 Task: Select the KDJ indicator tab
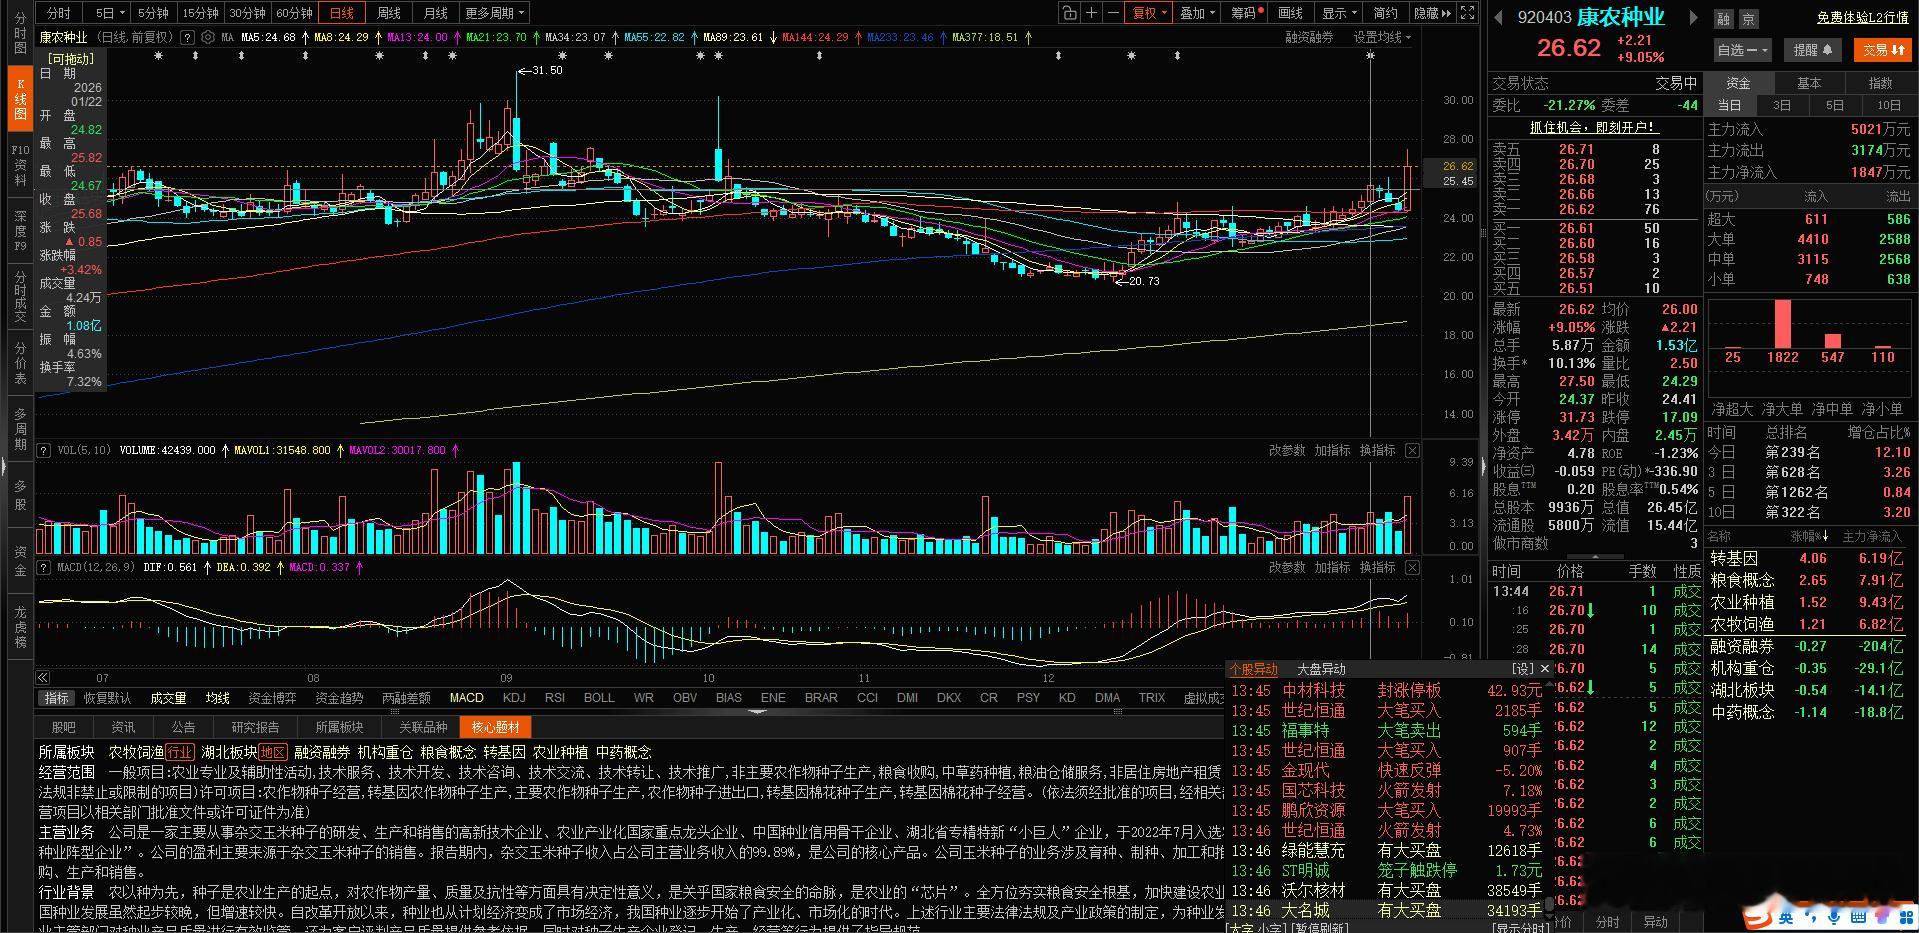[x=514, y=698]
